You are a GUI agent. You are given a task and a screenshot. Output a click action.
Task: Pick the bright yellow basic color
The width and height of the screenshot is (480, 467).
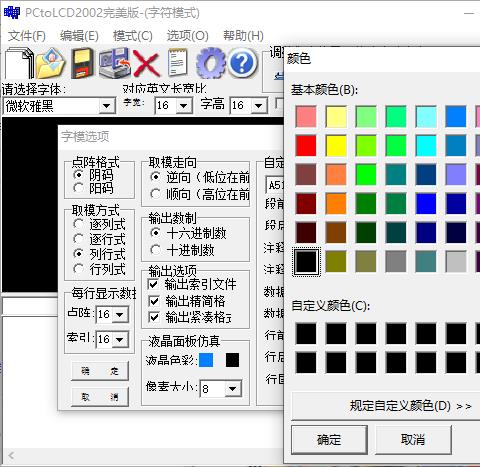(x=336, y=146)
